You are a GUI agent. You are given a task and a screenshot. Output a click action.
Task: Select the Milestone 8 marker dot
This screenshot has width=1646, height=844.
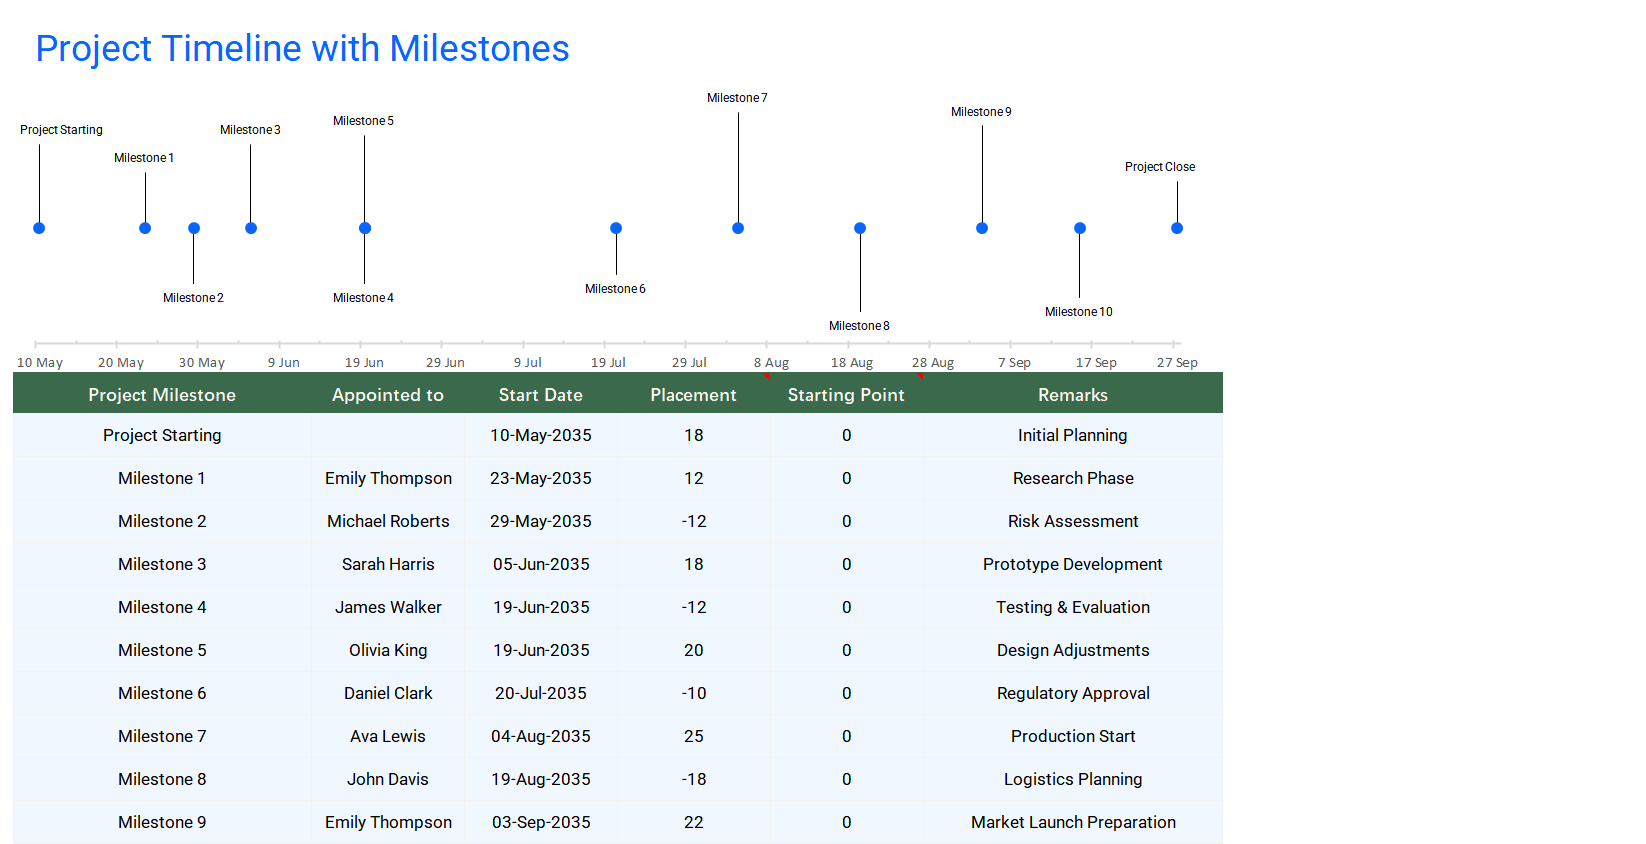click(x=860, y=228)
